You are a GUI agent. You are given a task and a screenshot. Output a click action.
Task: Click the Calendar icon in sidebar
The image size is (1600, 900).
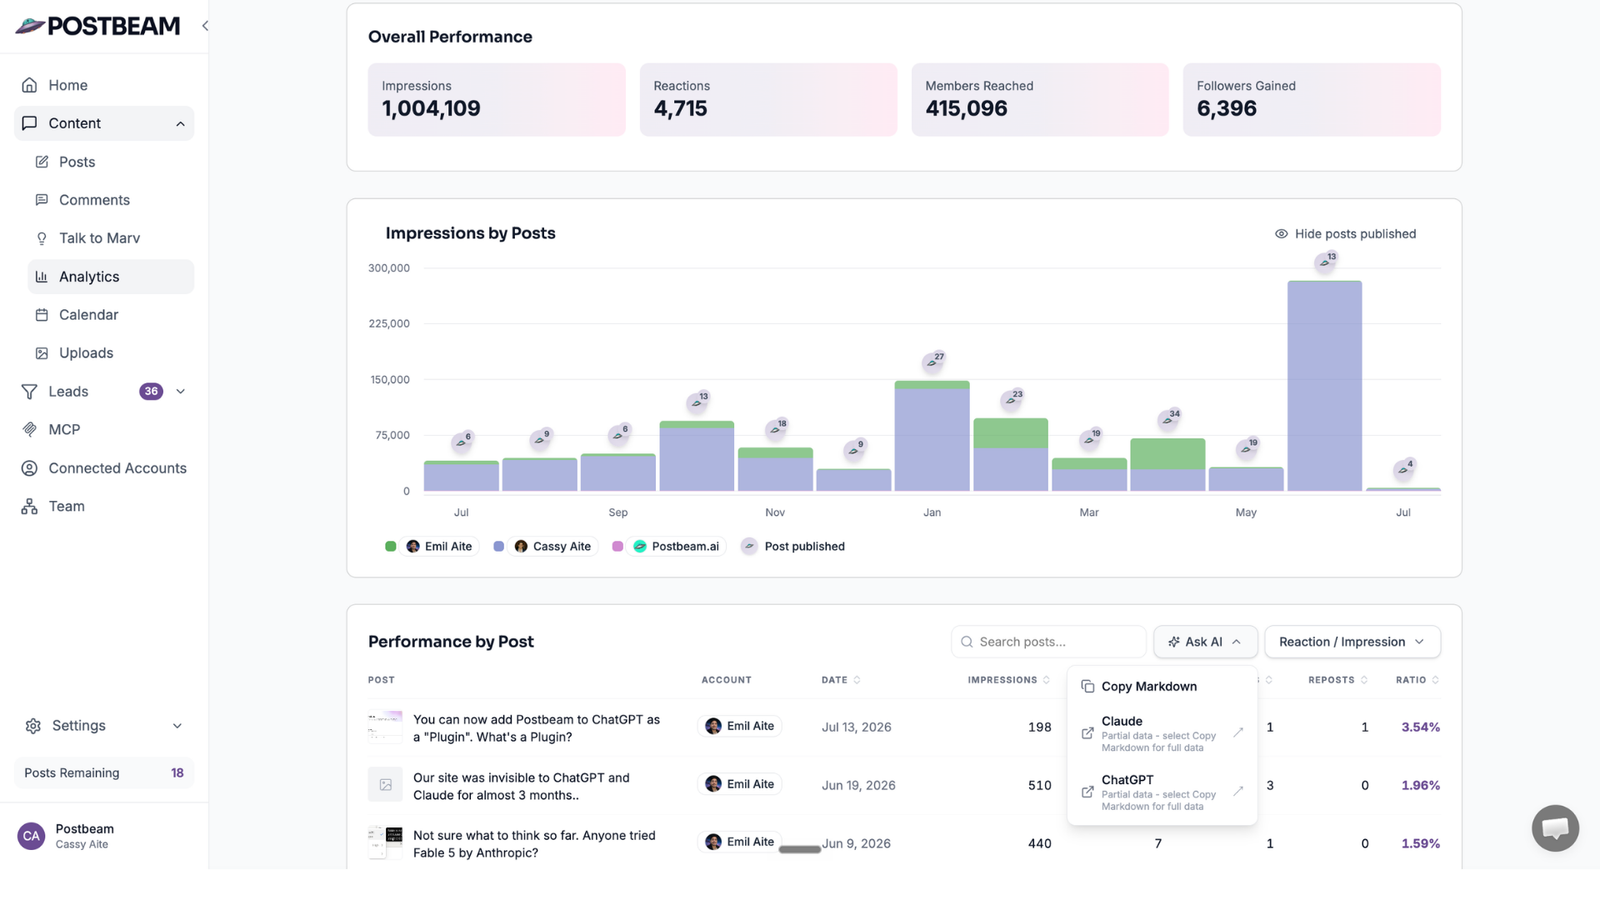click(42, 315)
